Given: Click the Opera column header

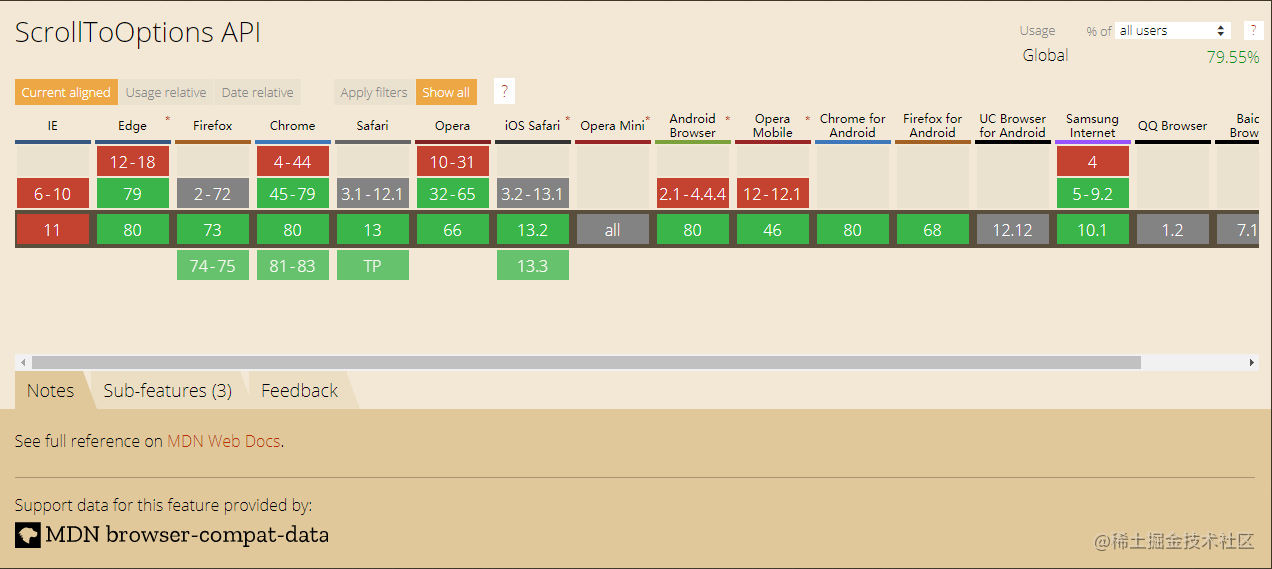Looking at the screenshot, I should click(452, 126).
